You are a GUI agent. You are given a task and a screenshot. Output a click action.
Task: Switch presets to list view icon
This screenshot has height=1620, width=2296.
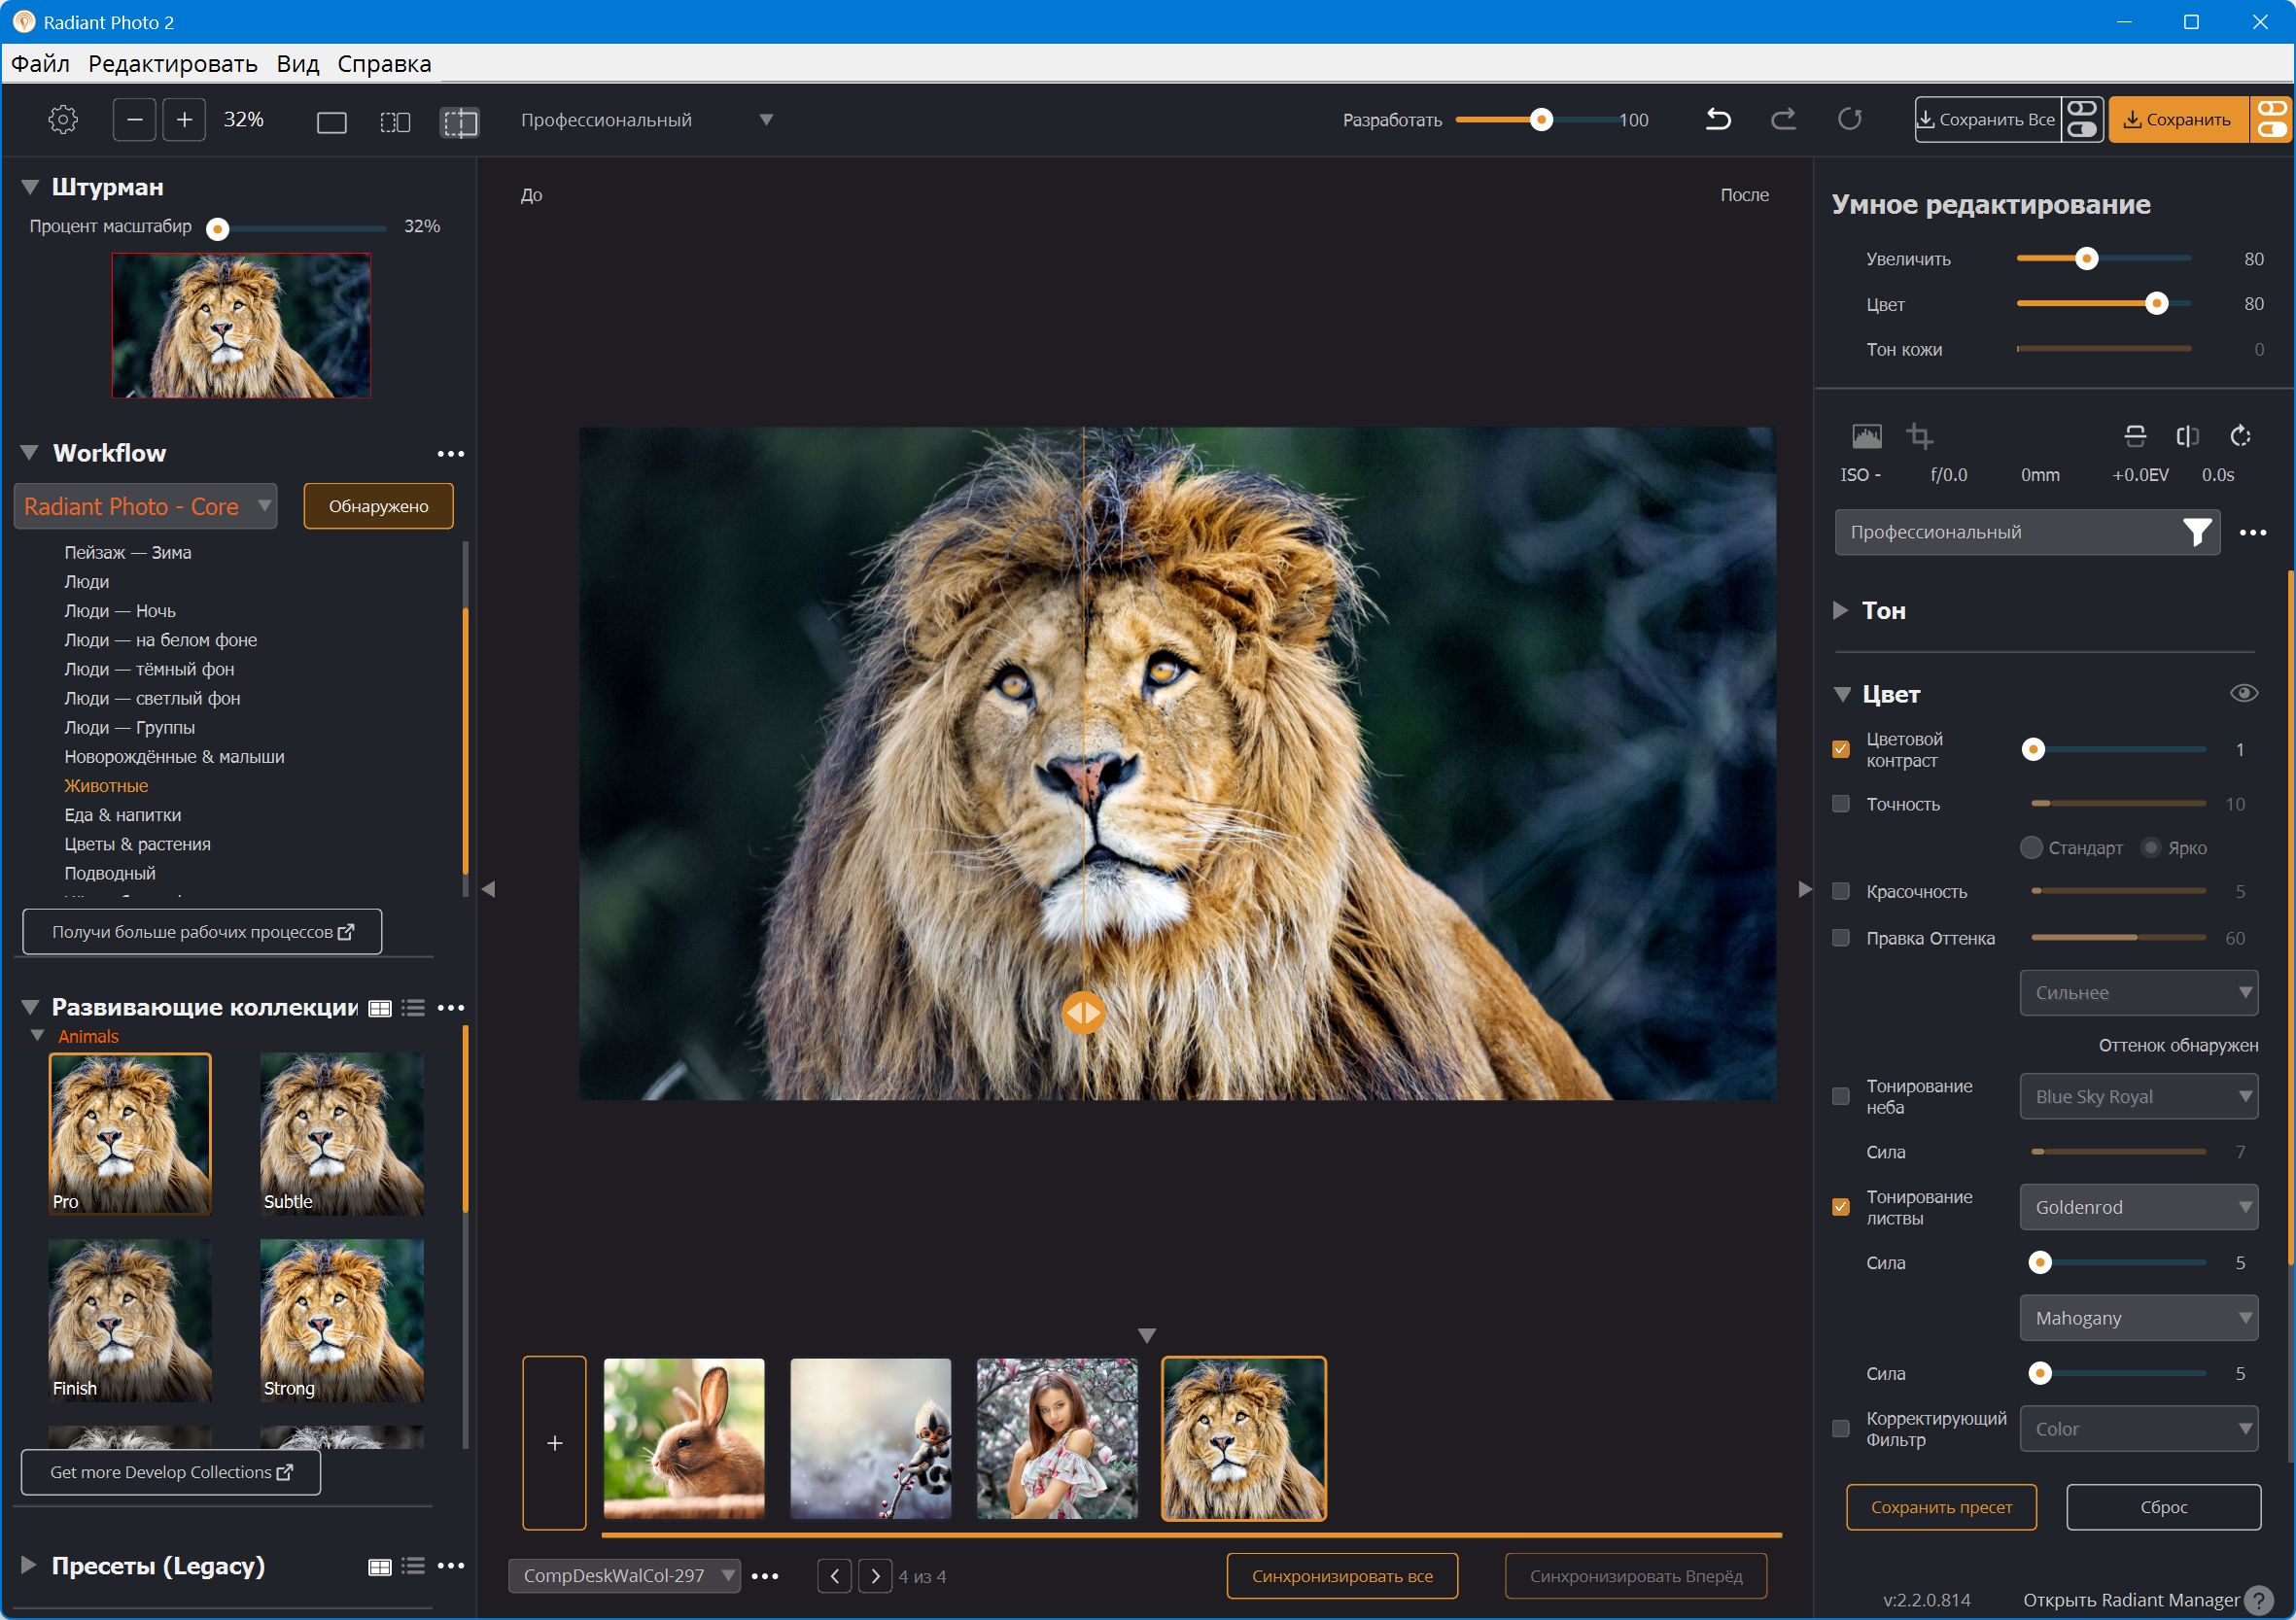(413, 1566)
